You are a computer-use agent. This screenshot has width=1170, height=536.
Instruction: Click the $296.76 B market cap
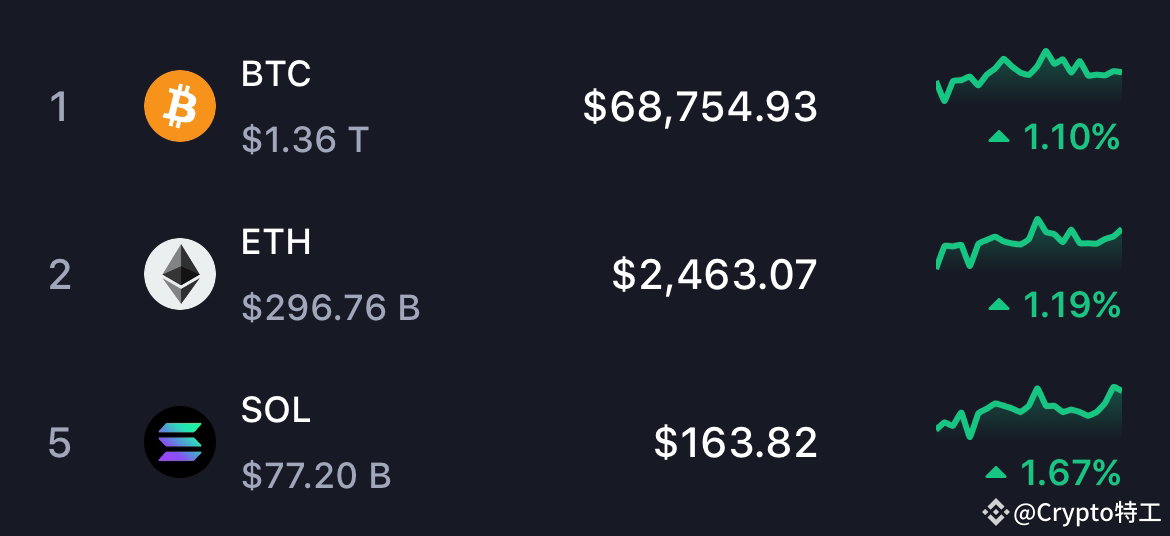pyautogui.click(x=331, y=308)
